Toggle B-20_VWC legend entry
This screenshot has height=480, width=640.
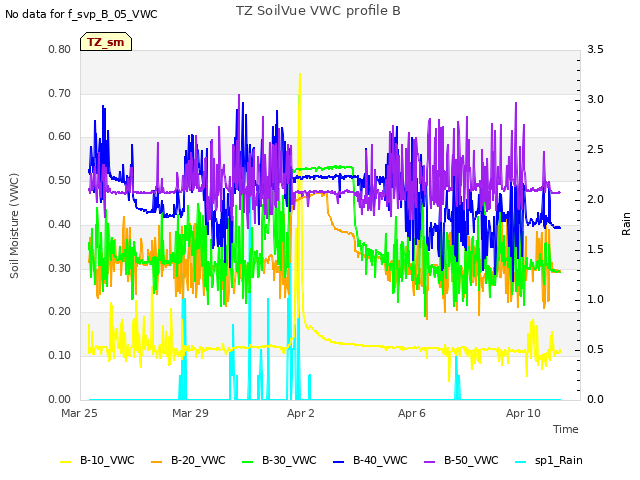pyautogui.click(x=188, y=460)
